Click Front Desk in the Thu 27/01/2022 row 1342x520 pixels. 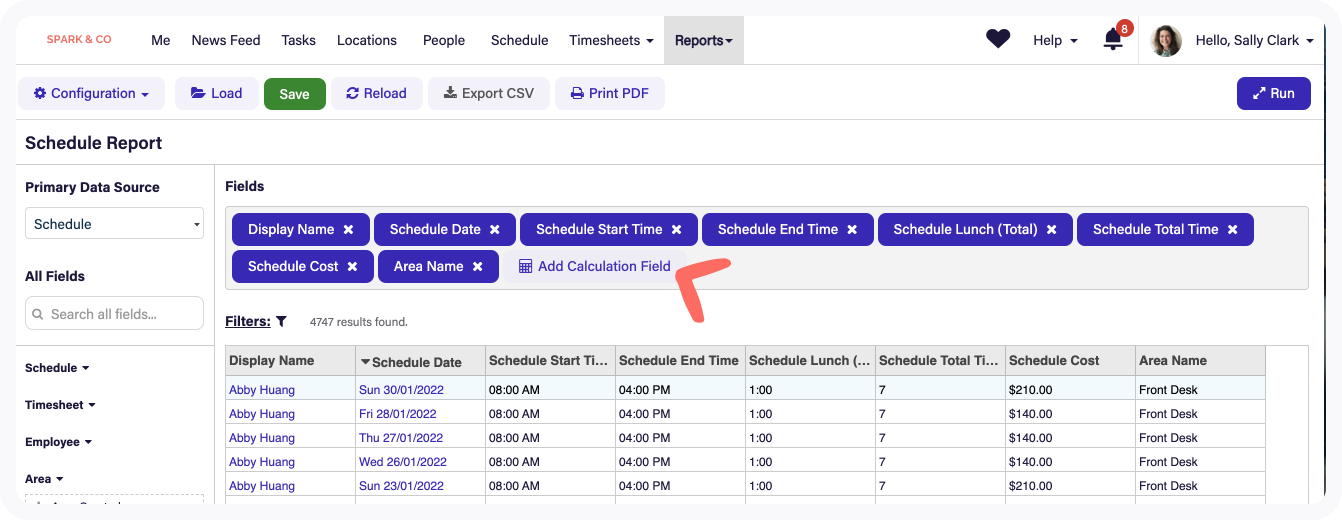point(1168,438)
